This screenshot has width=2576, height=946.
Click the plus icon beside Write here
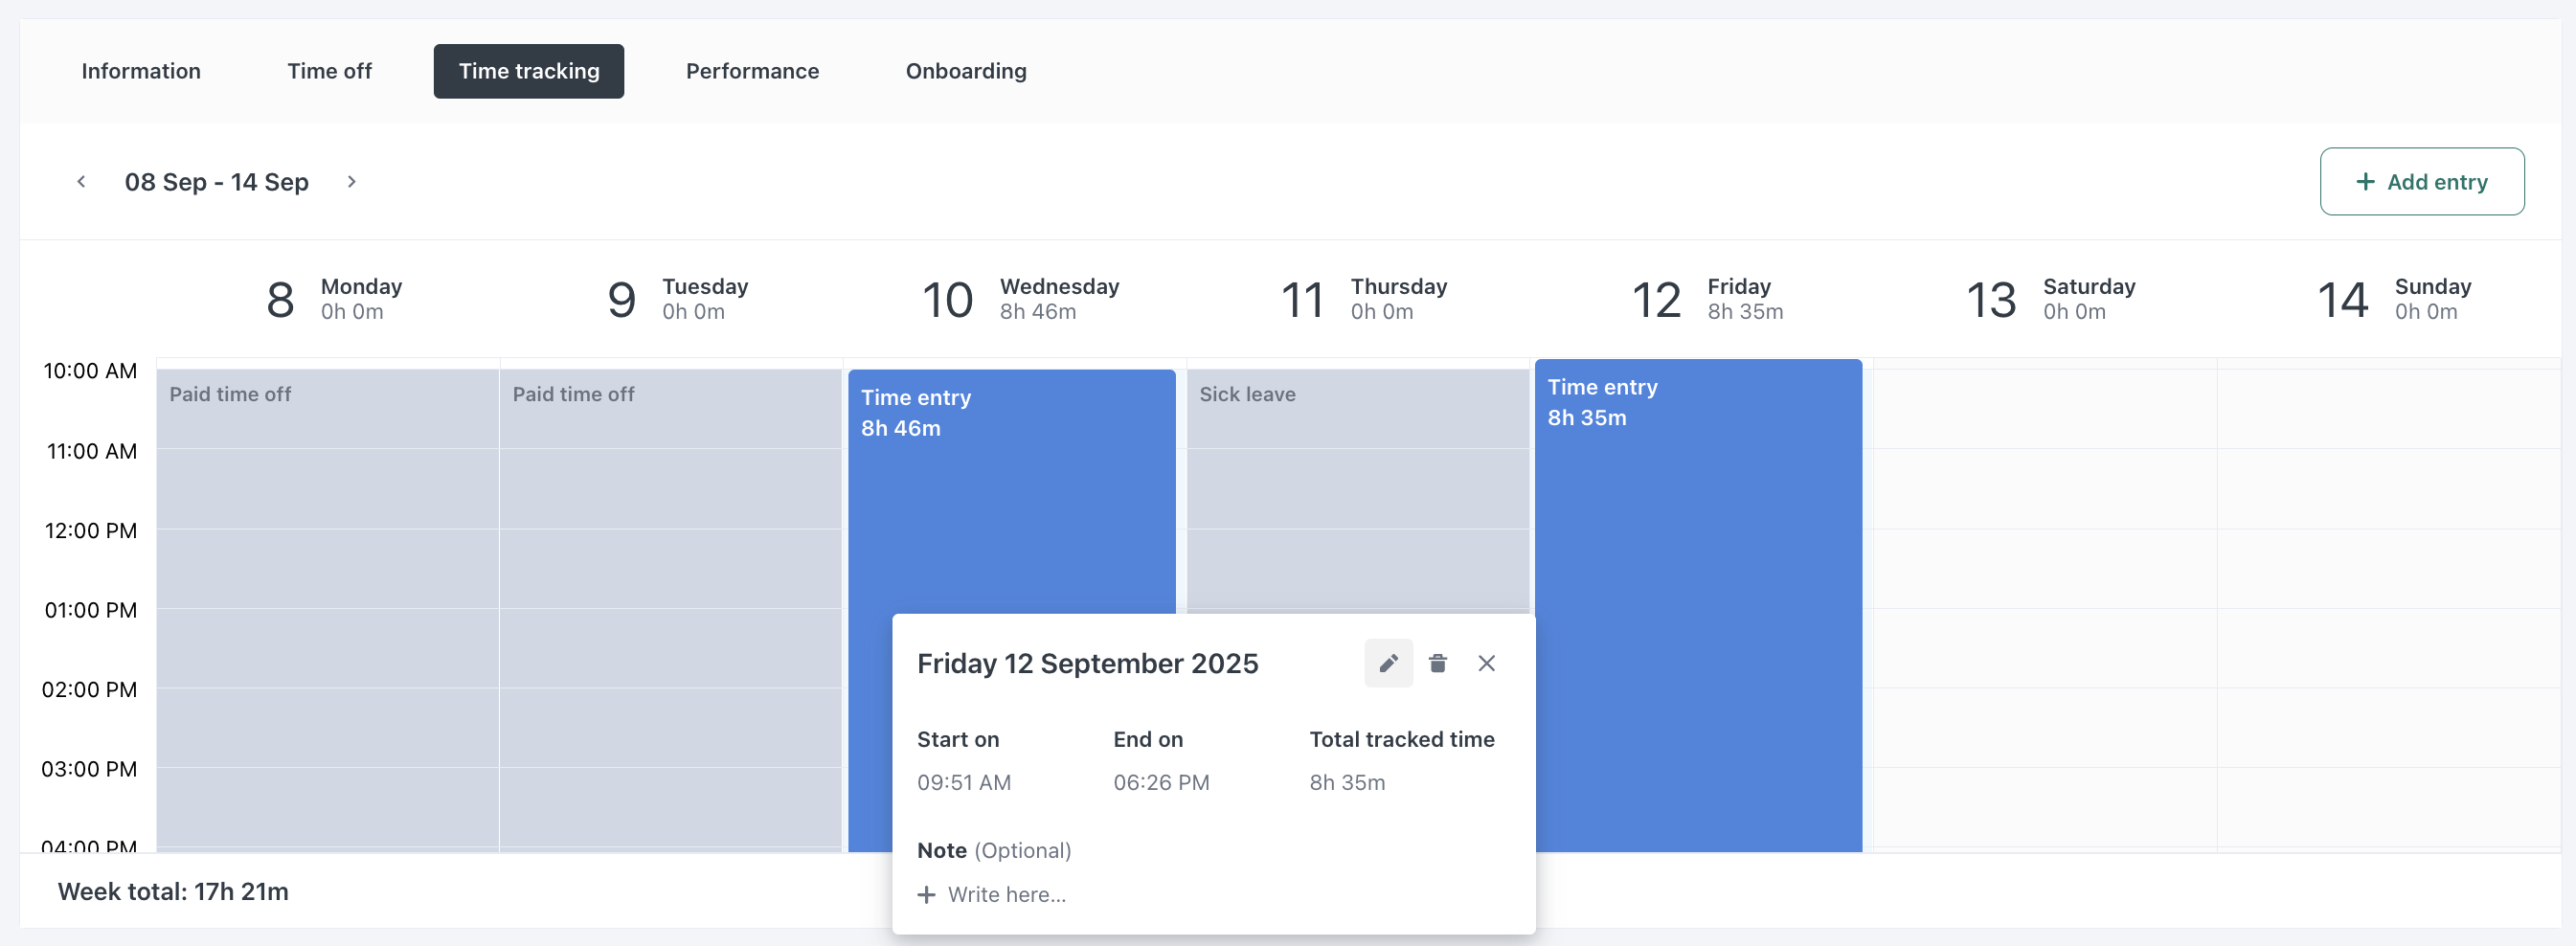pyautogui.click(x=927, y=894)
